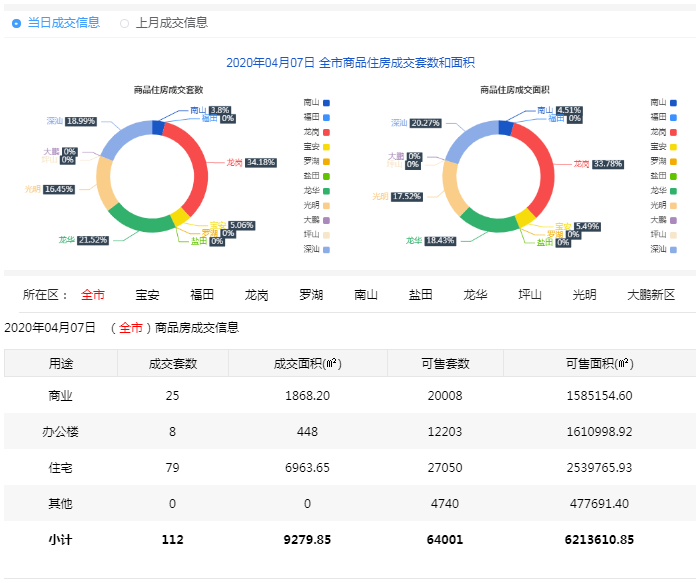The width and height of the screenshot is (696, 583).
Task: Switch to the 全市 district filter
Action: click(x=93, y=295)
